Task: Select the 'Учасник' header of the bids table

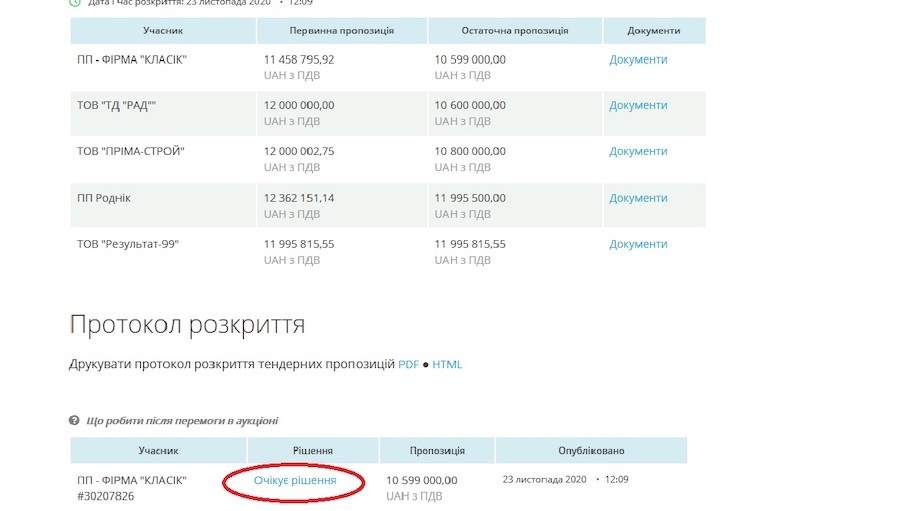Action: pos(163,31)
